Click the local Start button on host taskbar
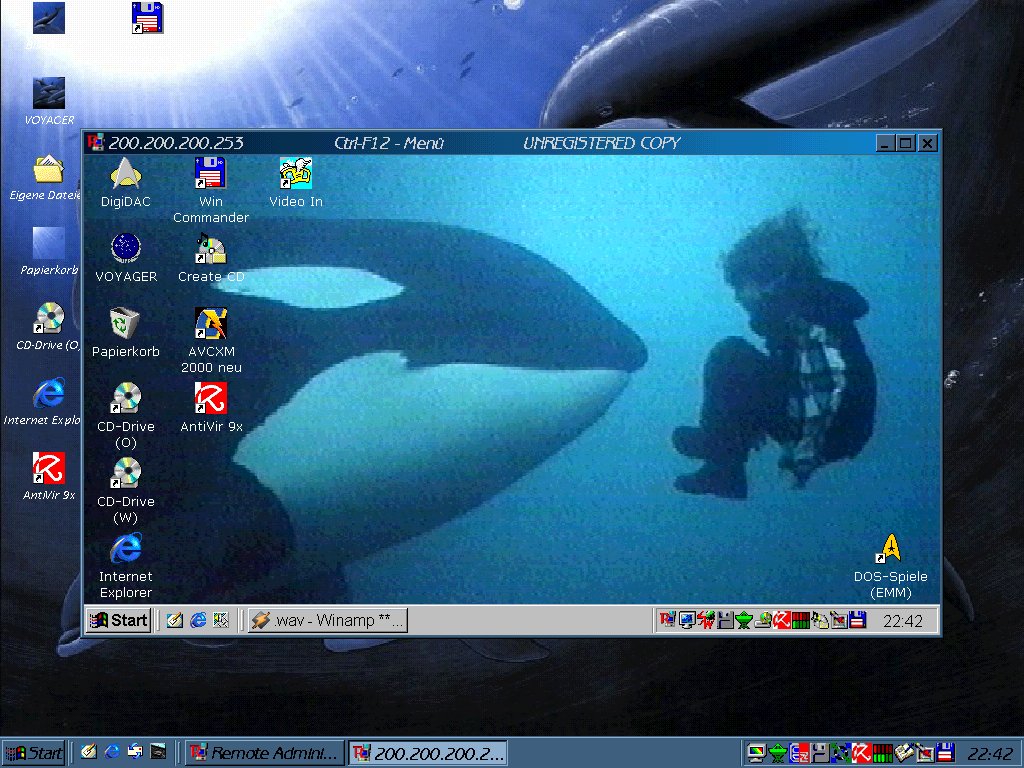Image resolution: width=1024 pixels, height=768 pixels. coord(34,753)
